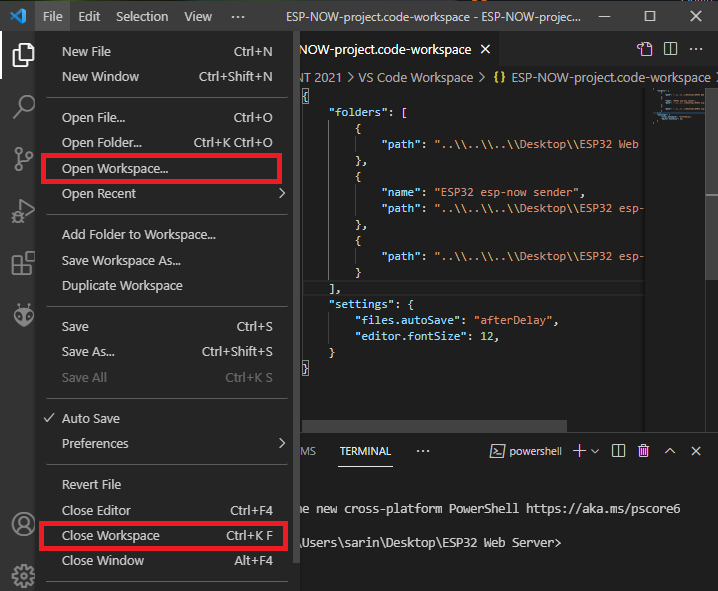Close the ESP-NOW-project.code-workspace editor tab
This screenshot has height=591, width=718.
485,49
